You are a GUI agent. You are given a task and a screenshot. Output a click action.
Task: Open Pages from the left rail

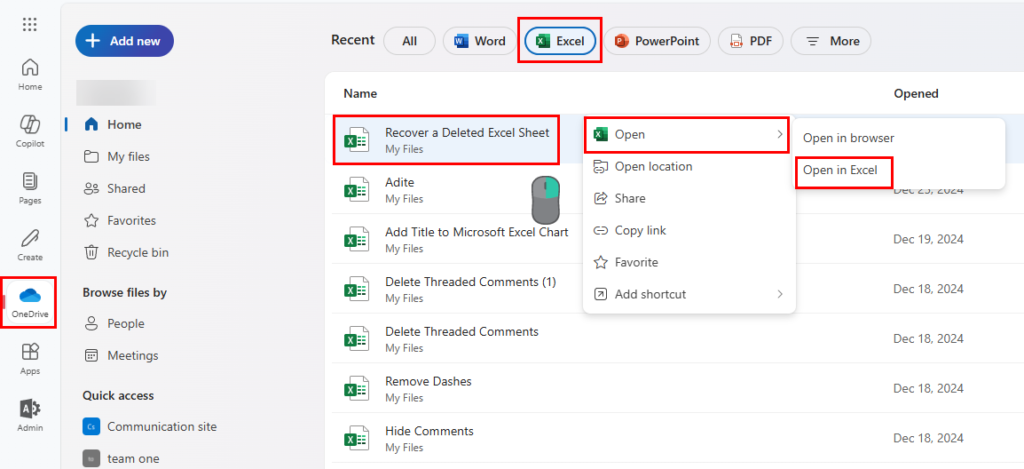tap(30, 188)
